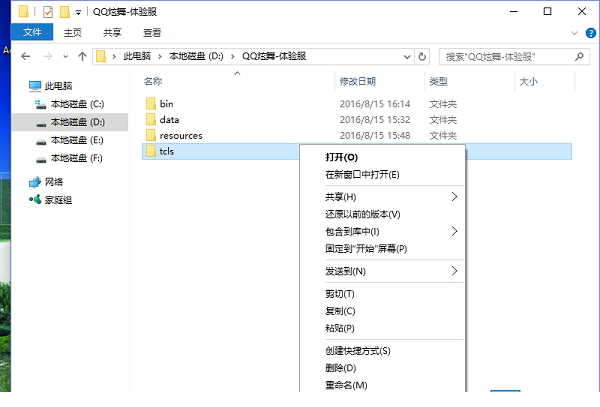Choose 在新窗口中打开(E) from the context menu

click(x=383, y=174)
